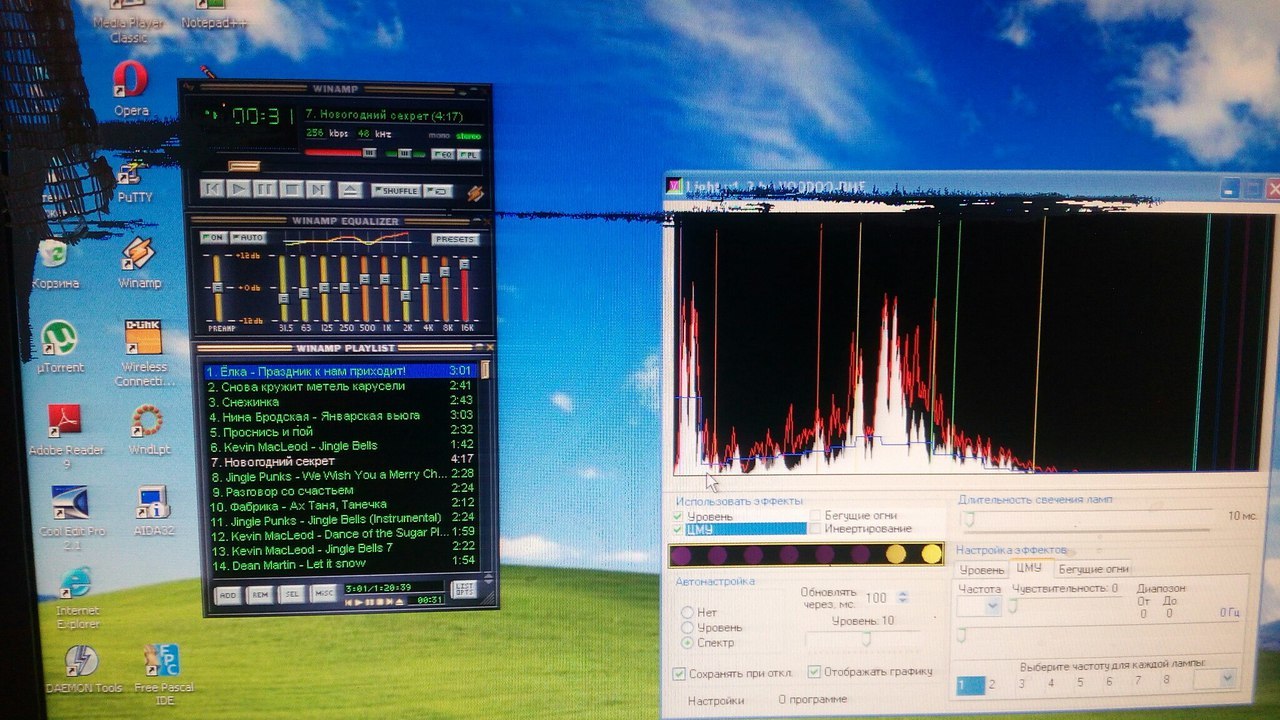
Task: Open 'О программе' menu item
Action: tap(813, 699)
